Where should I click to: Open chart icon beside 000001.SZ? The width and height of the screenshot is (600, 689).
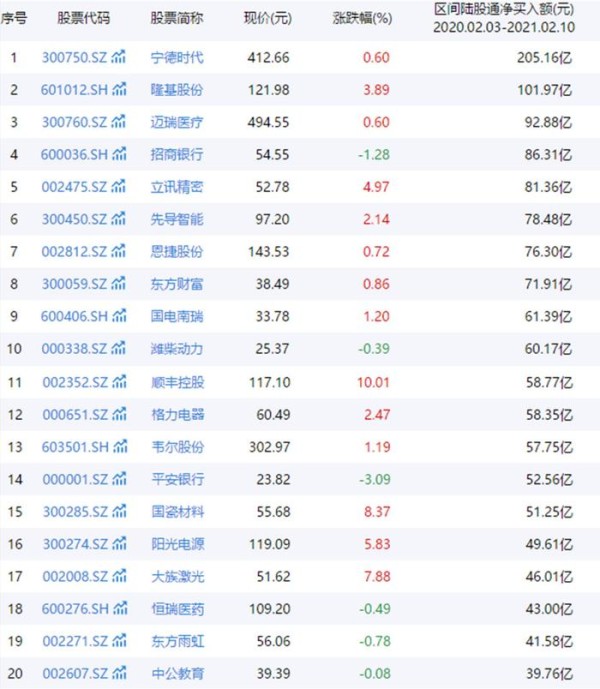(119, 479)
